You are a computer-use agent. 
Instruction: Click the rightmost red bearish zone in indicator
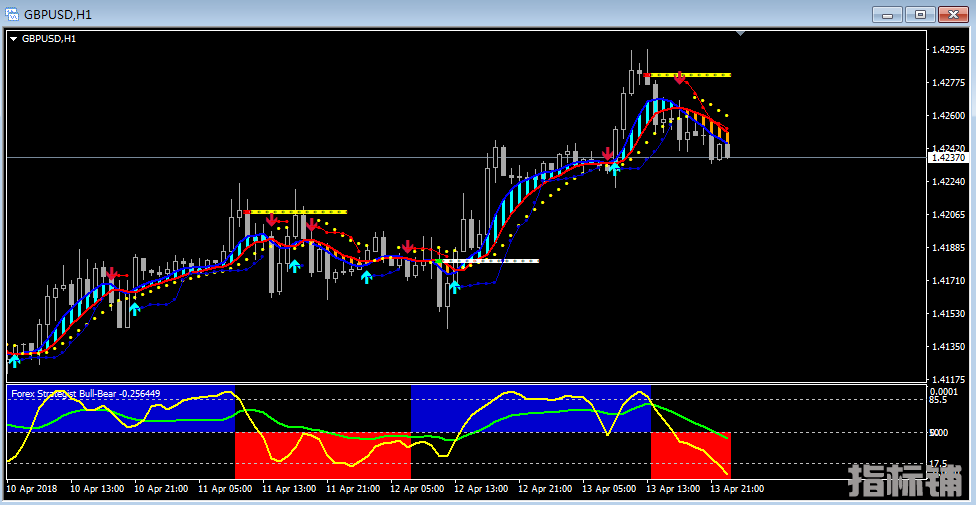[x=690, y=456]
